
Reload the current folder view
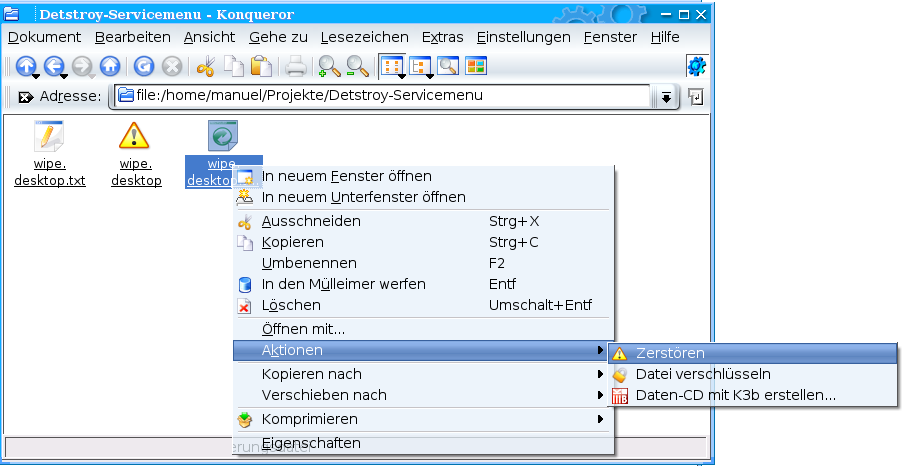click(x=144, y=66)
